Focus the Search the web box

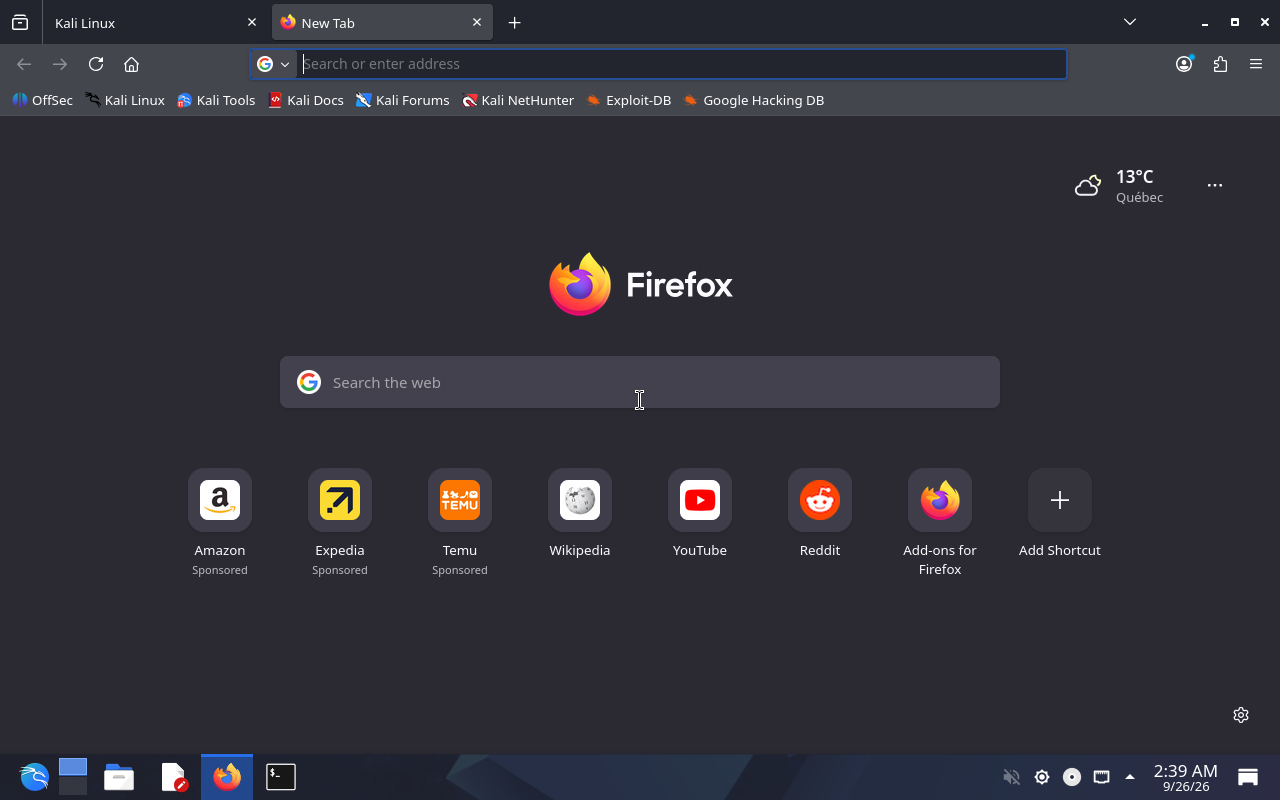pos(640,382)
